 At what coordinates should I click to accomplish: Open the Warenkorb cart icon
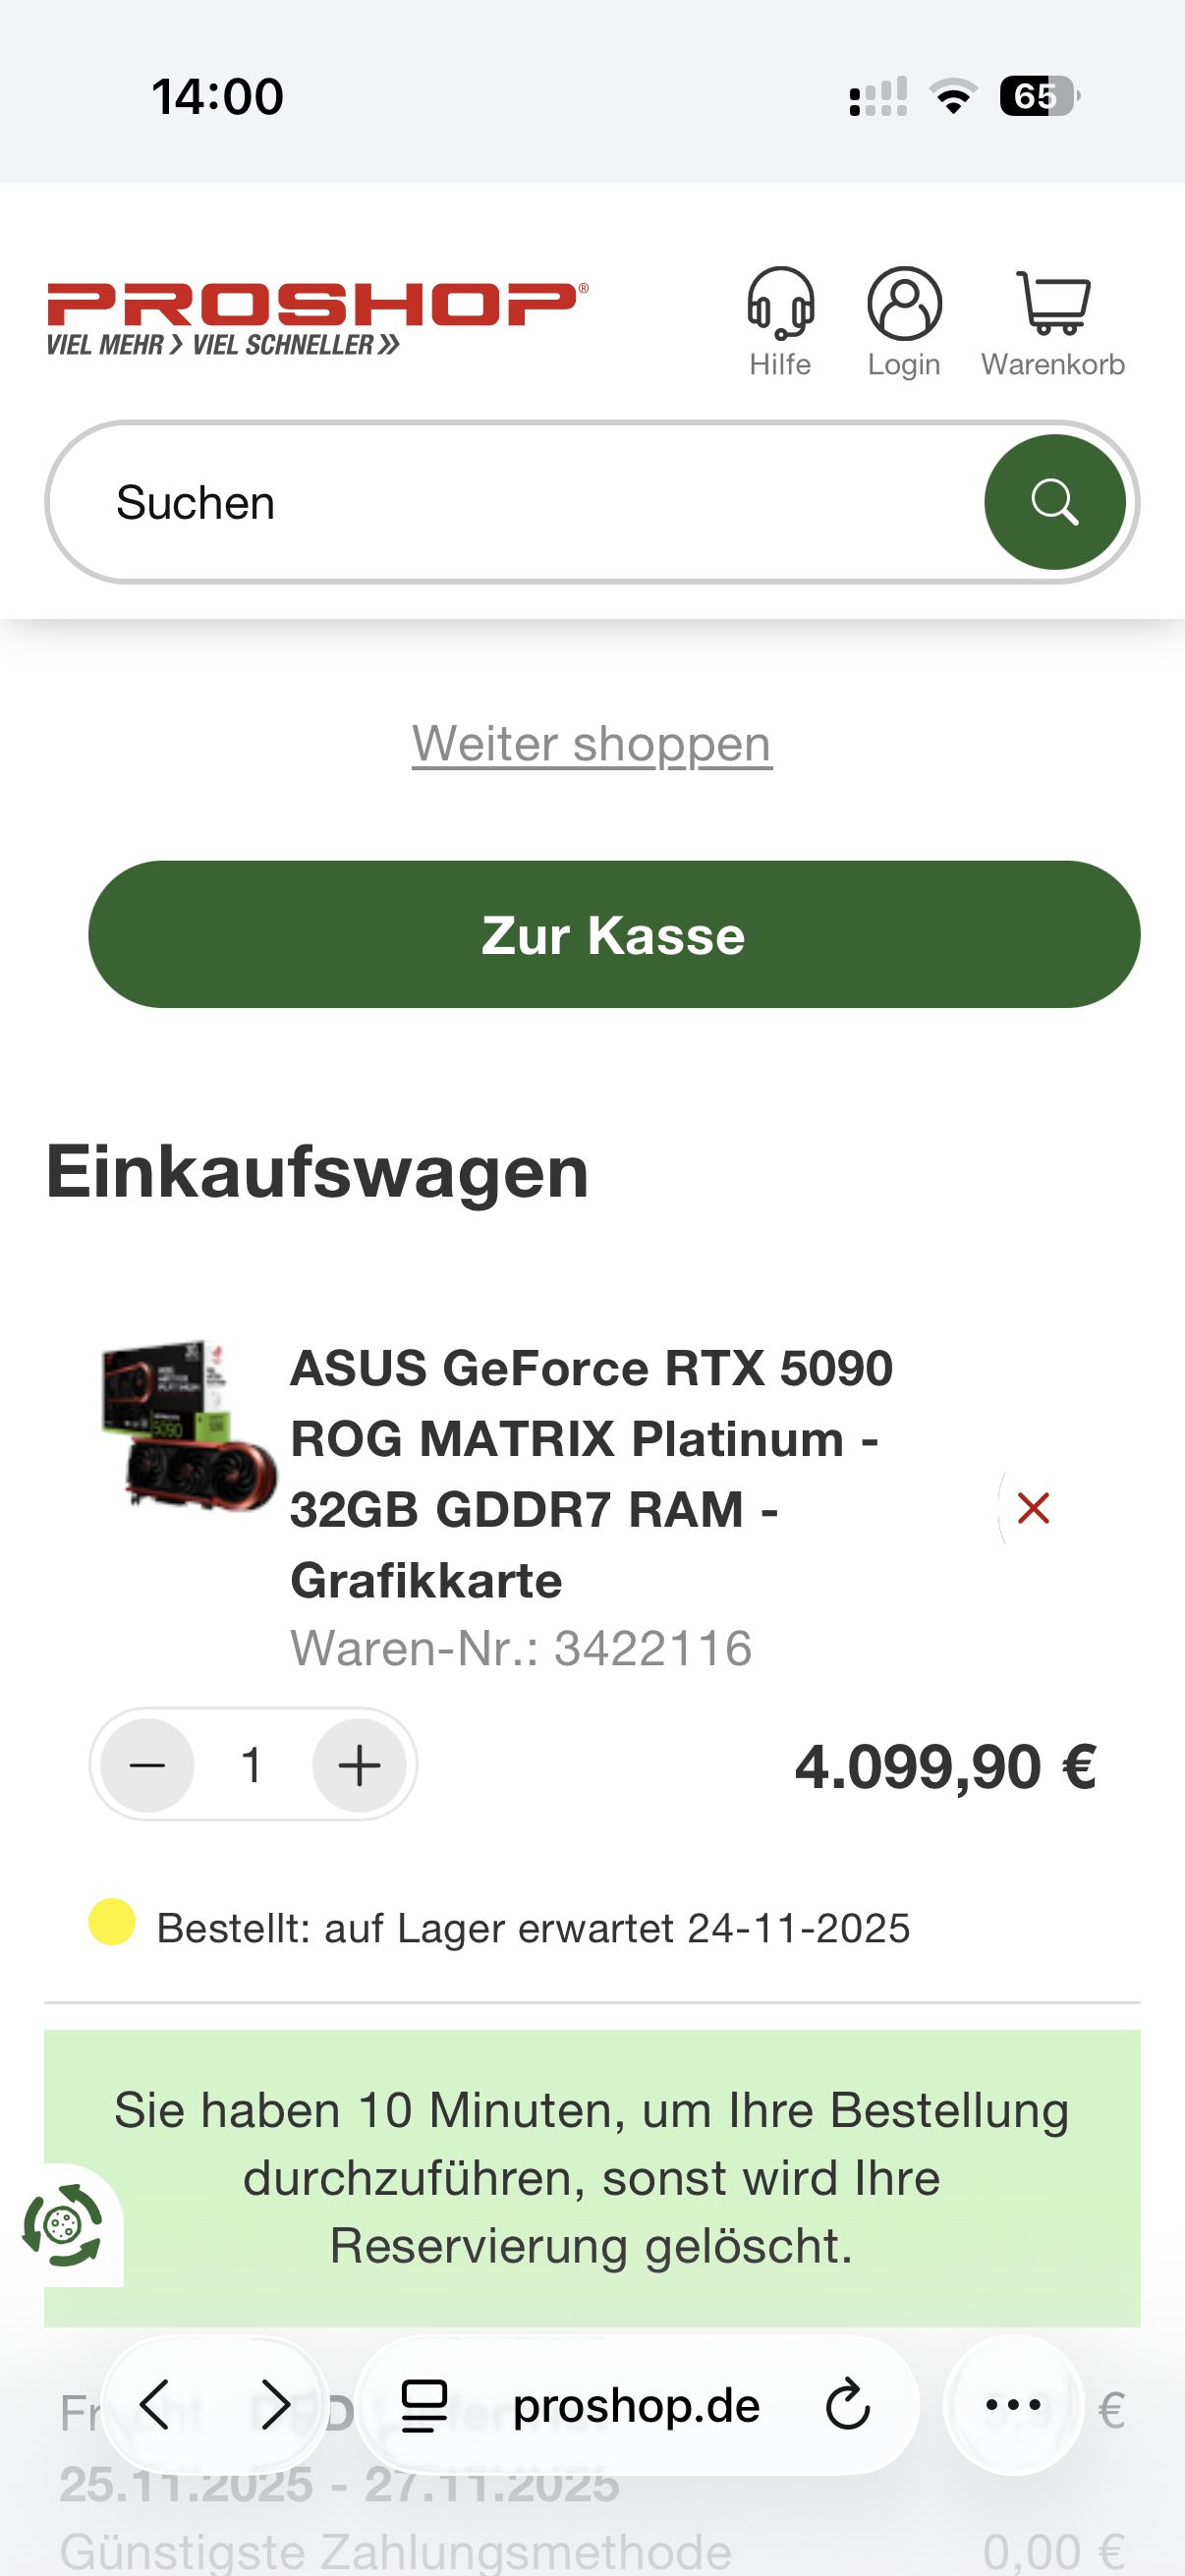coord(1053,304)
